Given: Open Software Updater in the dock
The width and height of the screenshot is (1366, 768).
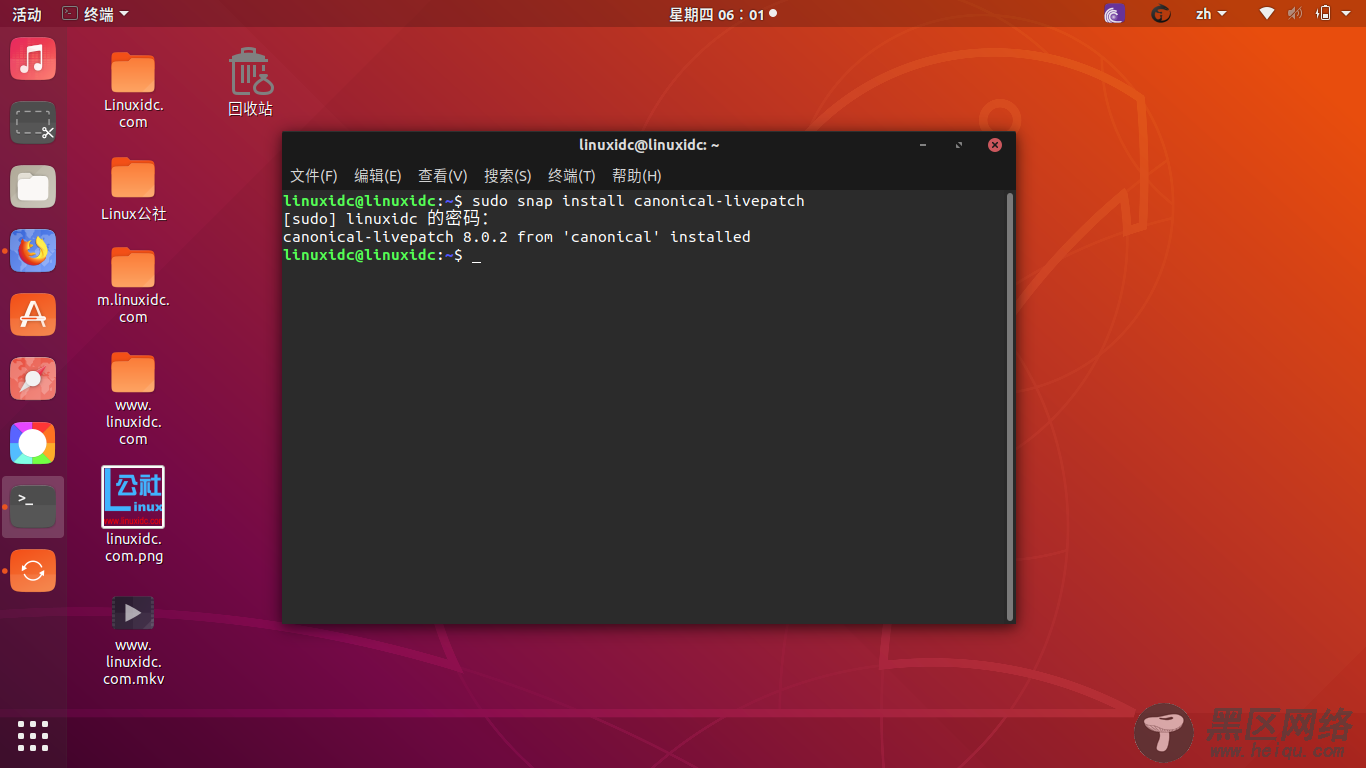Looking at the screenshot, I should (33, 571).
